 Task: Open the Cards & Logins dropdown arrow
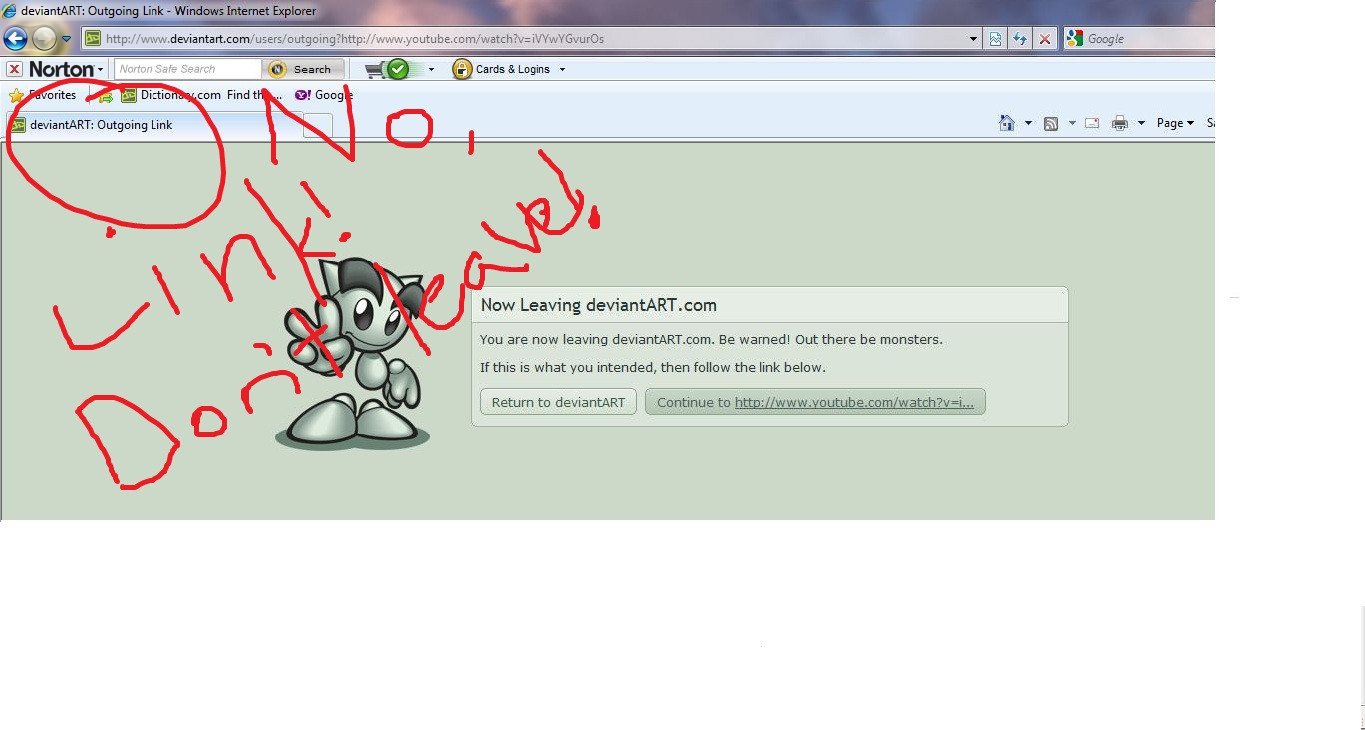pyautogui.click(x=562, y=69)
